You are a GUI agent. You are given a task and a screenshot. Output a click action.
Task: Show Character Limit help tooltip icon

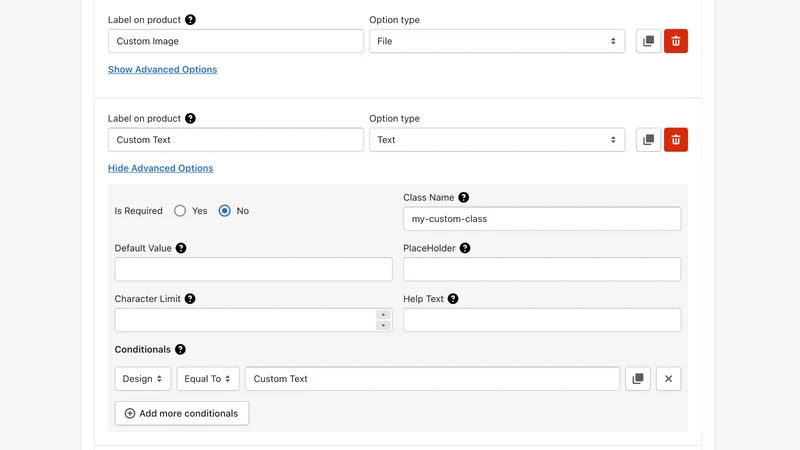(x=190, y=298)
